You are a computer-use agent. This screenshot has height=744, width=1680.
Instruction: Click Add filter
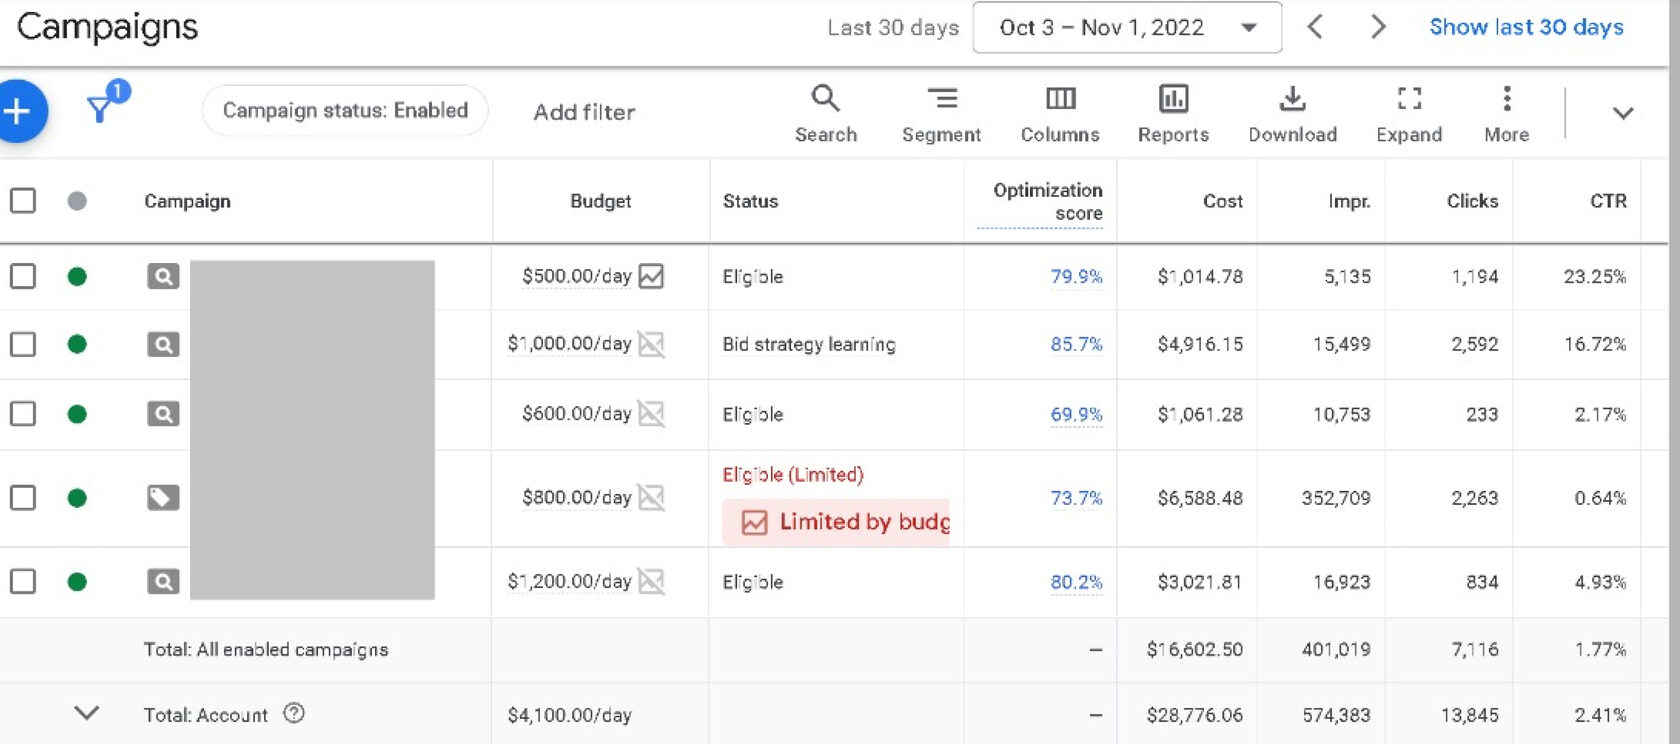coord(584,112)
